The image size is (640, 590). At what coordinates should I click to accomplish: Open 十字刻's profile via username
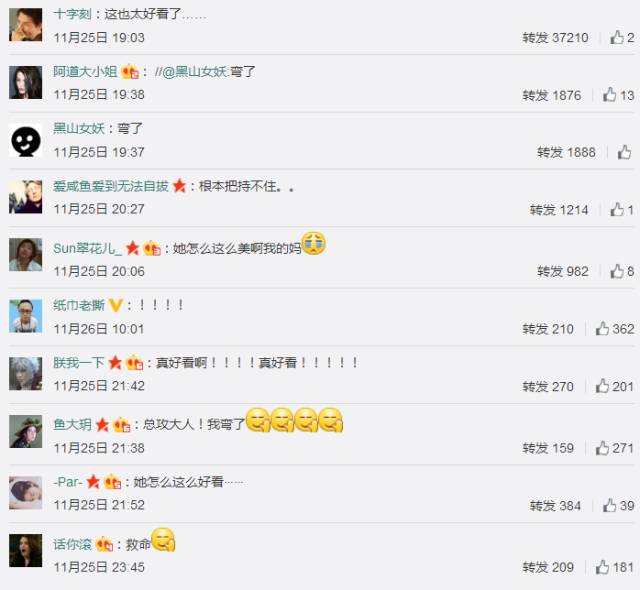[x=73, y=14]
